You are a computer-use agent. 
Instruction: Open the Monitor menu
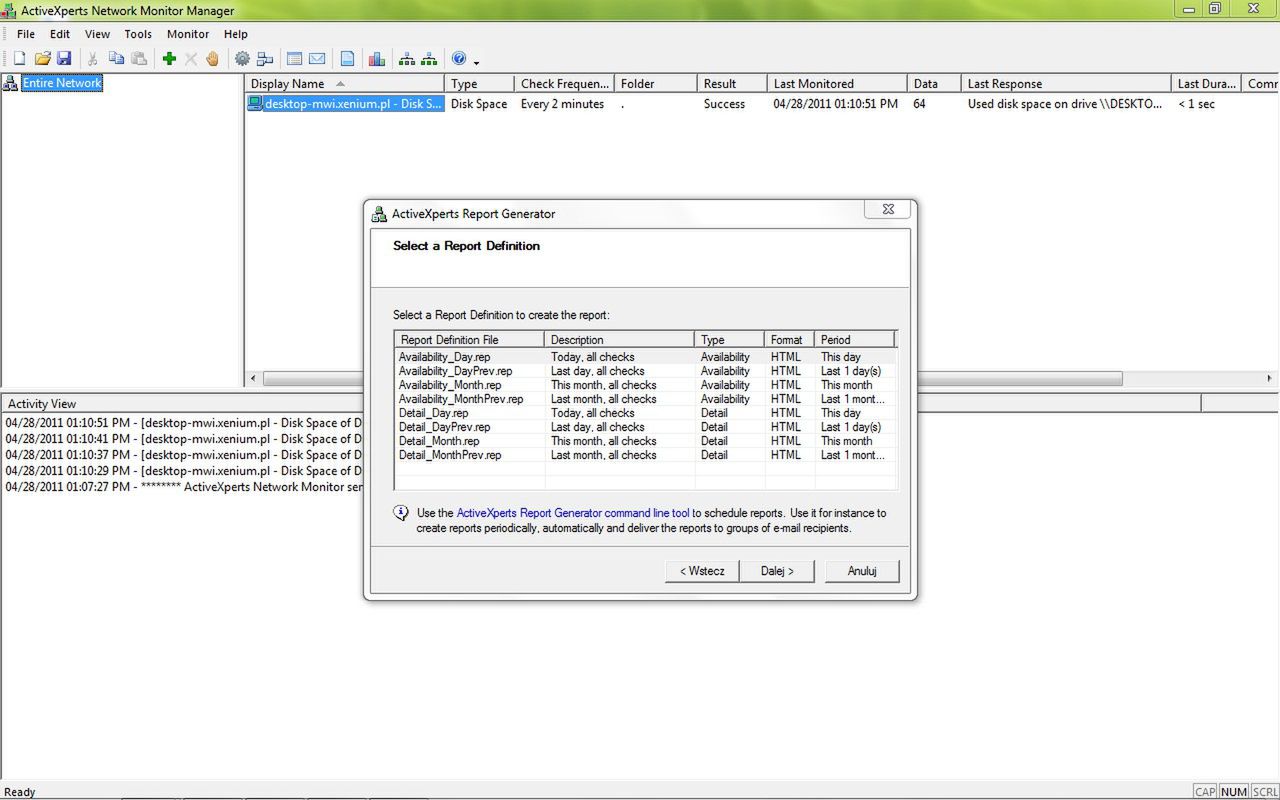point(188,34)
